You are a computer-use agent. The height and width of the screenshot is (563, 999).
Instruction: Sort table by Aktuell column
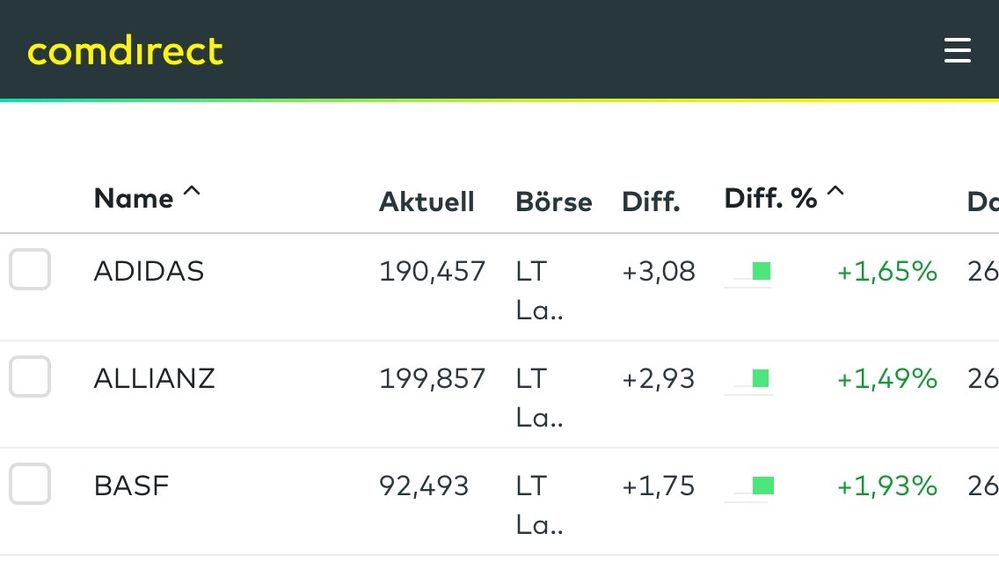(x=426, y=202)
